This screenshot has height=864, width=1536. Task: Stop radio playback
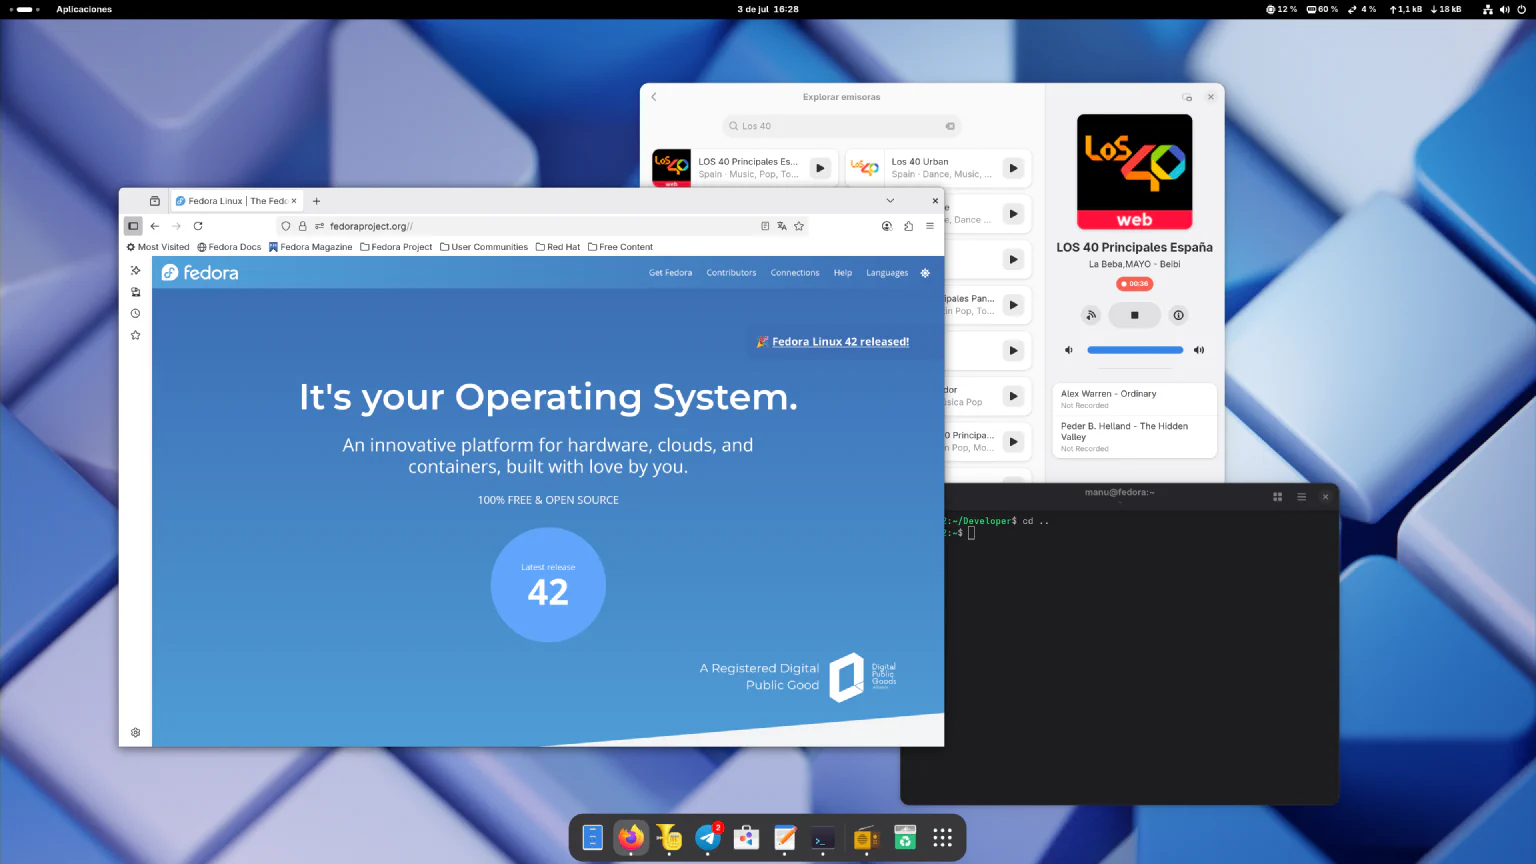pos(1135,315)
